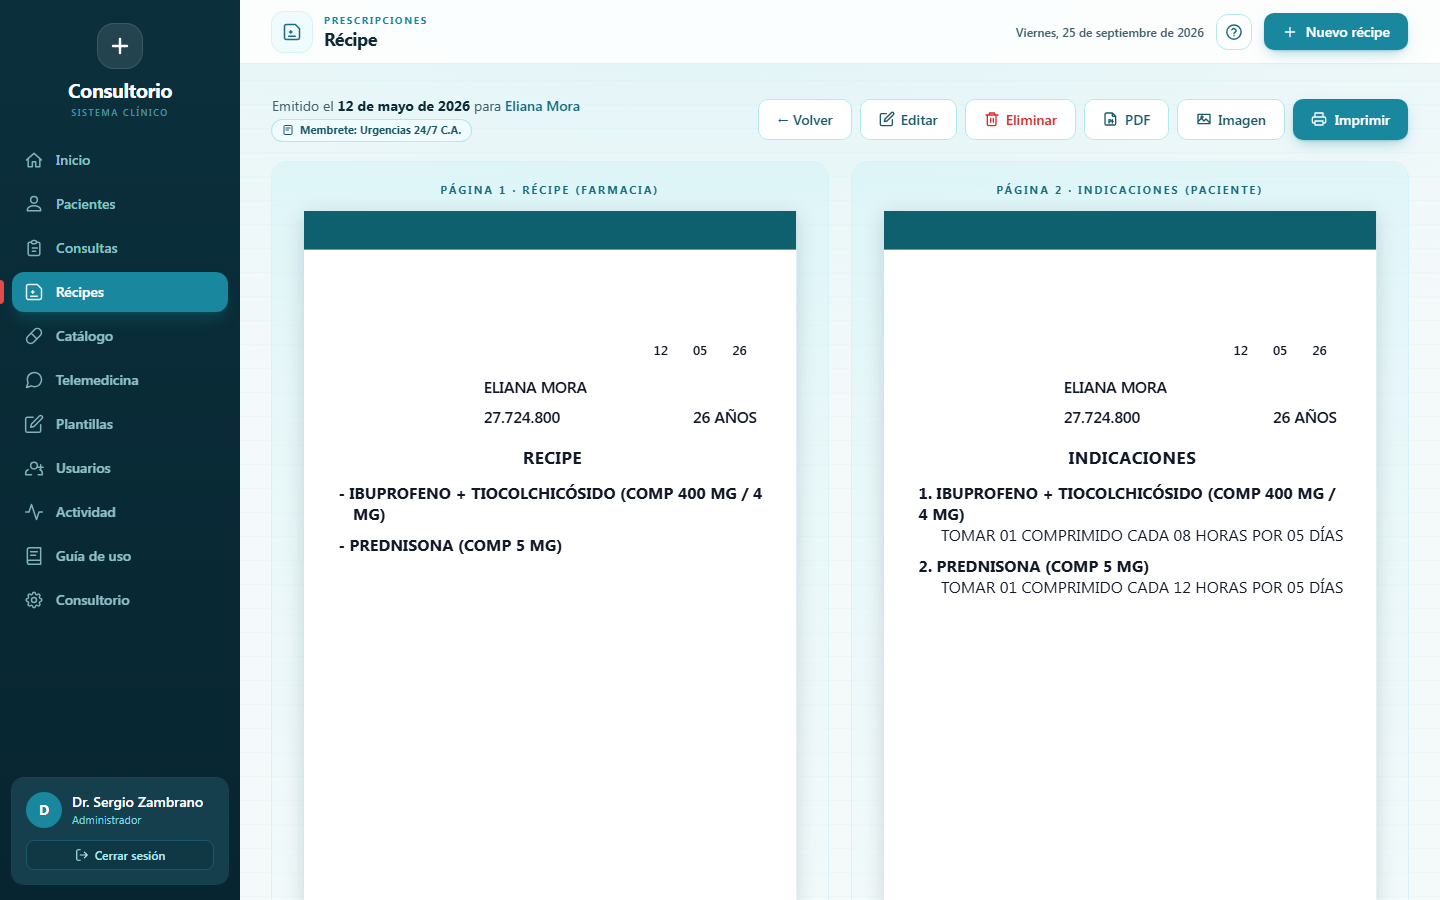Open Consultorio settings in the sidebar

pos(120,600)
